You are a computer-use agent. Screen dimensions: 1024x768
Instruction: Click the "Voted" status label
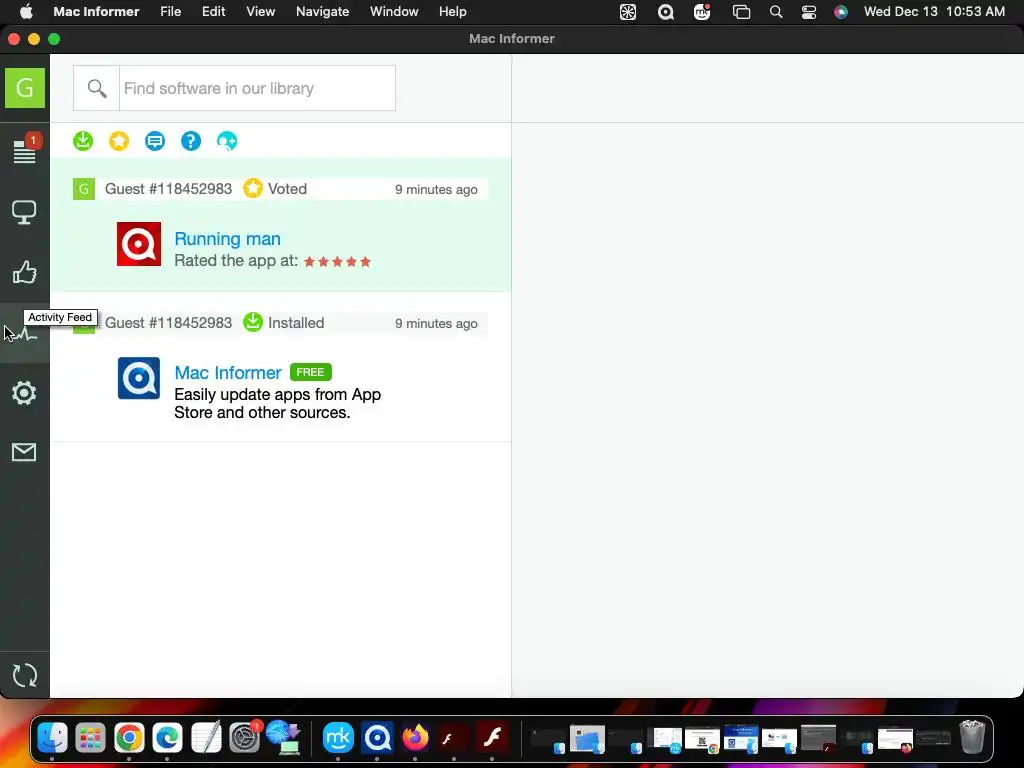(287, 189)
